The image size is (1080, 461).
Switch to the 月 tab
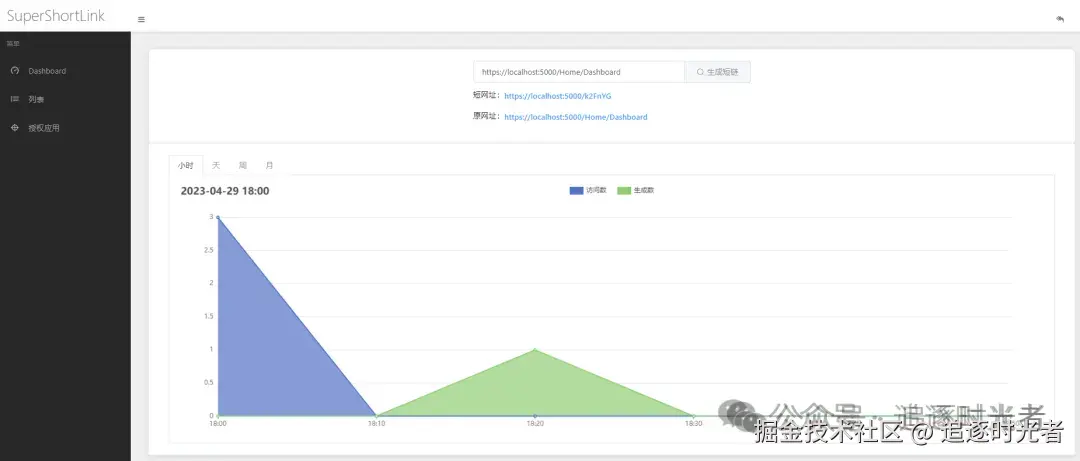click(x=269, y=165)
